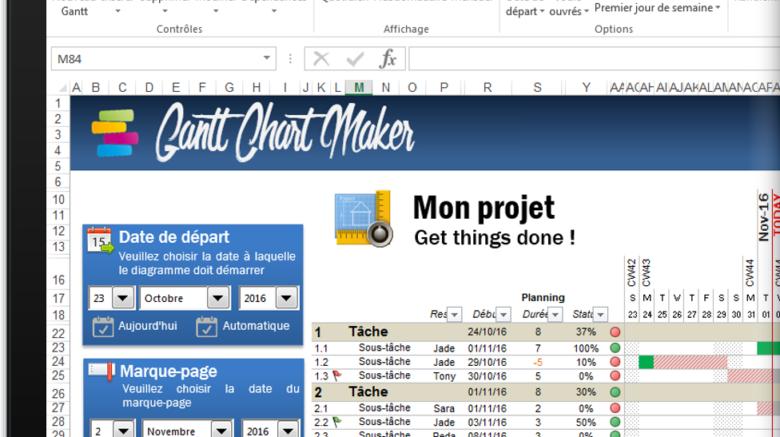Click the blueprint project icon beside Mon projet
Viewport: 780px width, 437px height.
[362, 218]
